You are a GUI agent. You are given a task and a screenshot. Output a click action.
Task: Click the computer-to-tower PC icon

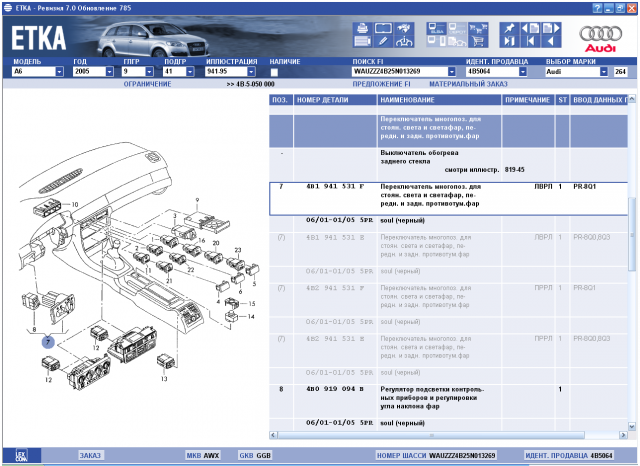[x=437, y=41]
